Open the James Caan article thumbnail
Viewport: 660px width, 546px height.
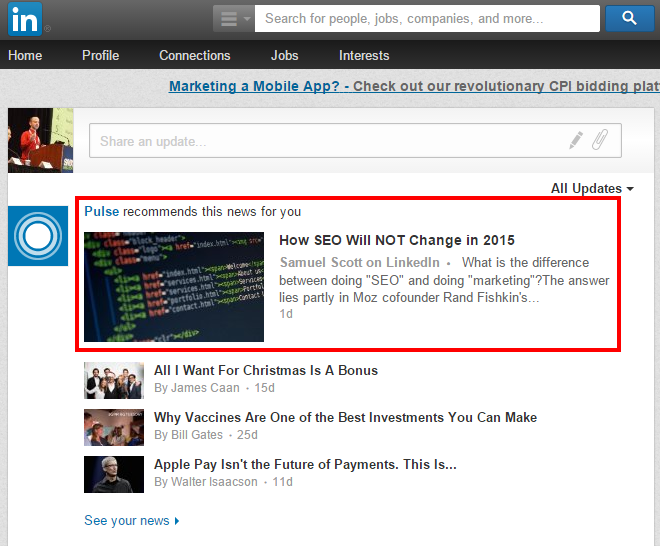click(x=114, y=381)
